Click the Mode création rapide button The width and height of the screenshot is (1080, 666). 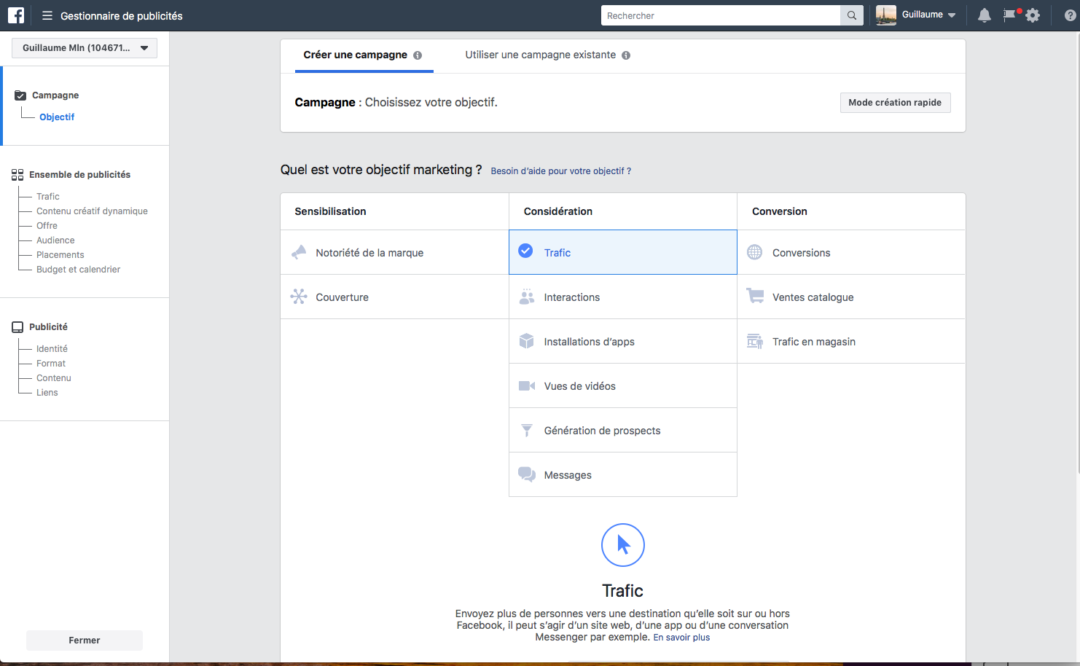click(x=894, y=102)
